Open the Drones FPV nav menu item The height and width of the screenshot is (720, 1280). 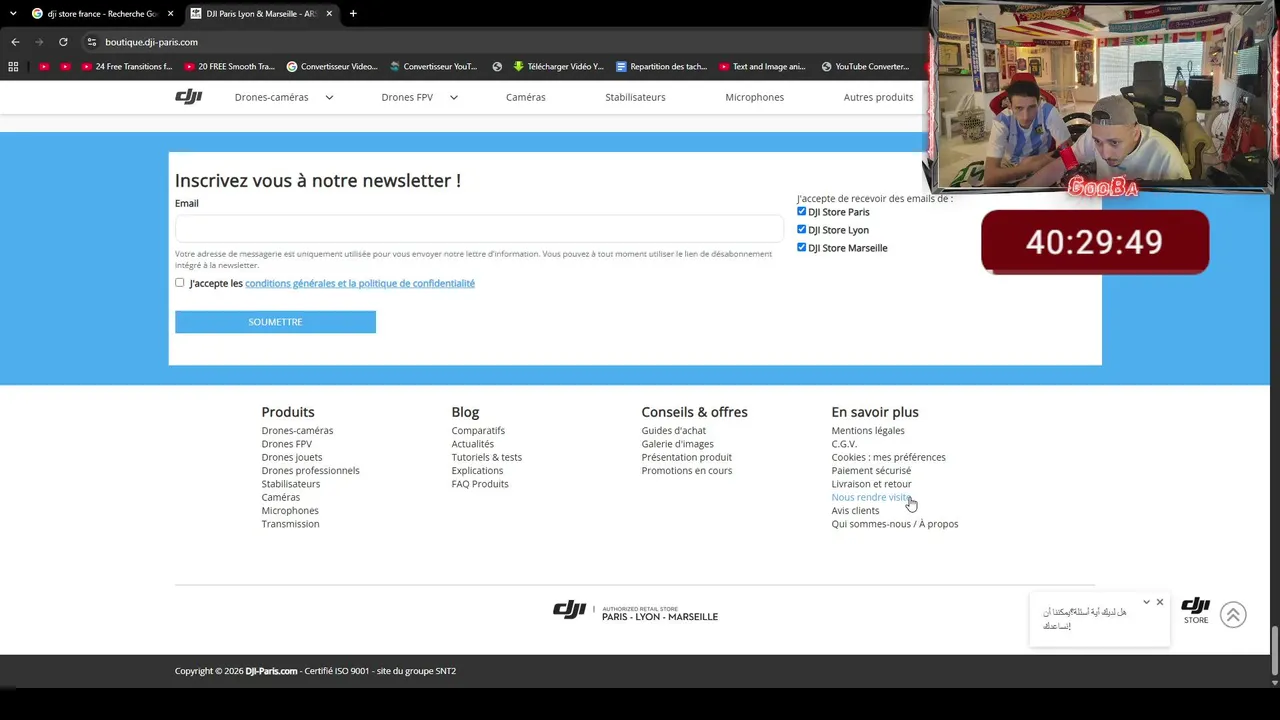click(x=407, y=97)
